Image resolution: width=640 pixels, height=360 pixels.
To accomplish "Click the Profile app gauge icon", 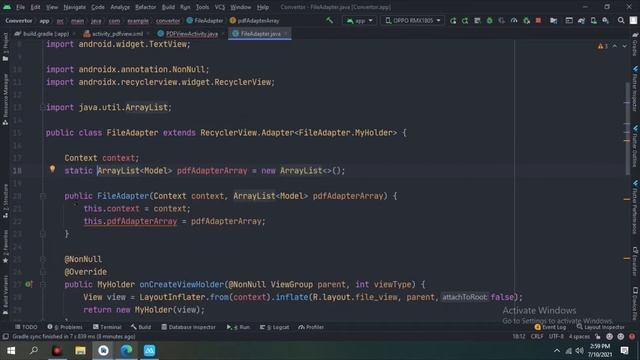I will click(x=514, y=20).
